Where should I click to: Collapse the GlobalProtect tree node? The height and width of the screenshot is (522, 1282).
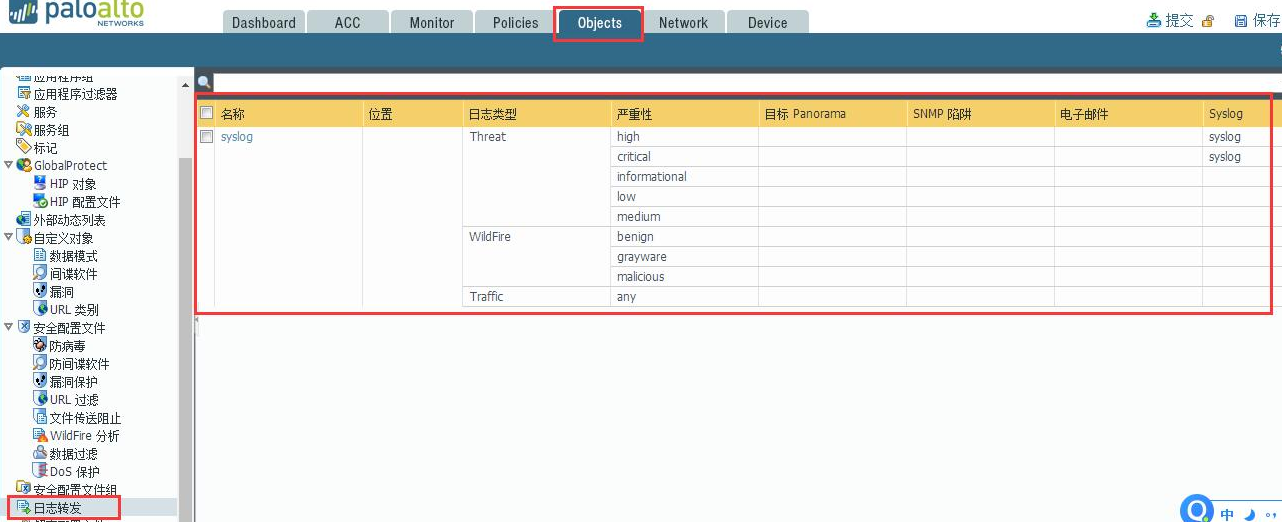(x=9, y=165)
